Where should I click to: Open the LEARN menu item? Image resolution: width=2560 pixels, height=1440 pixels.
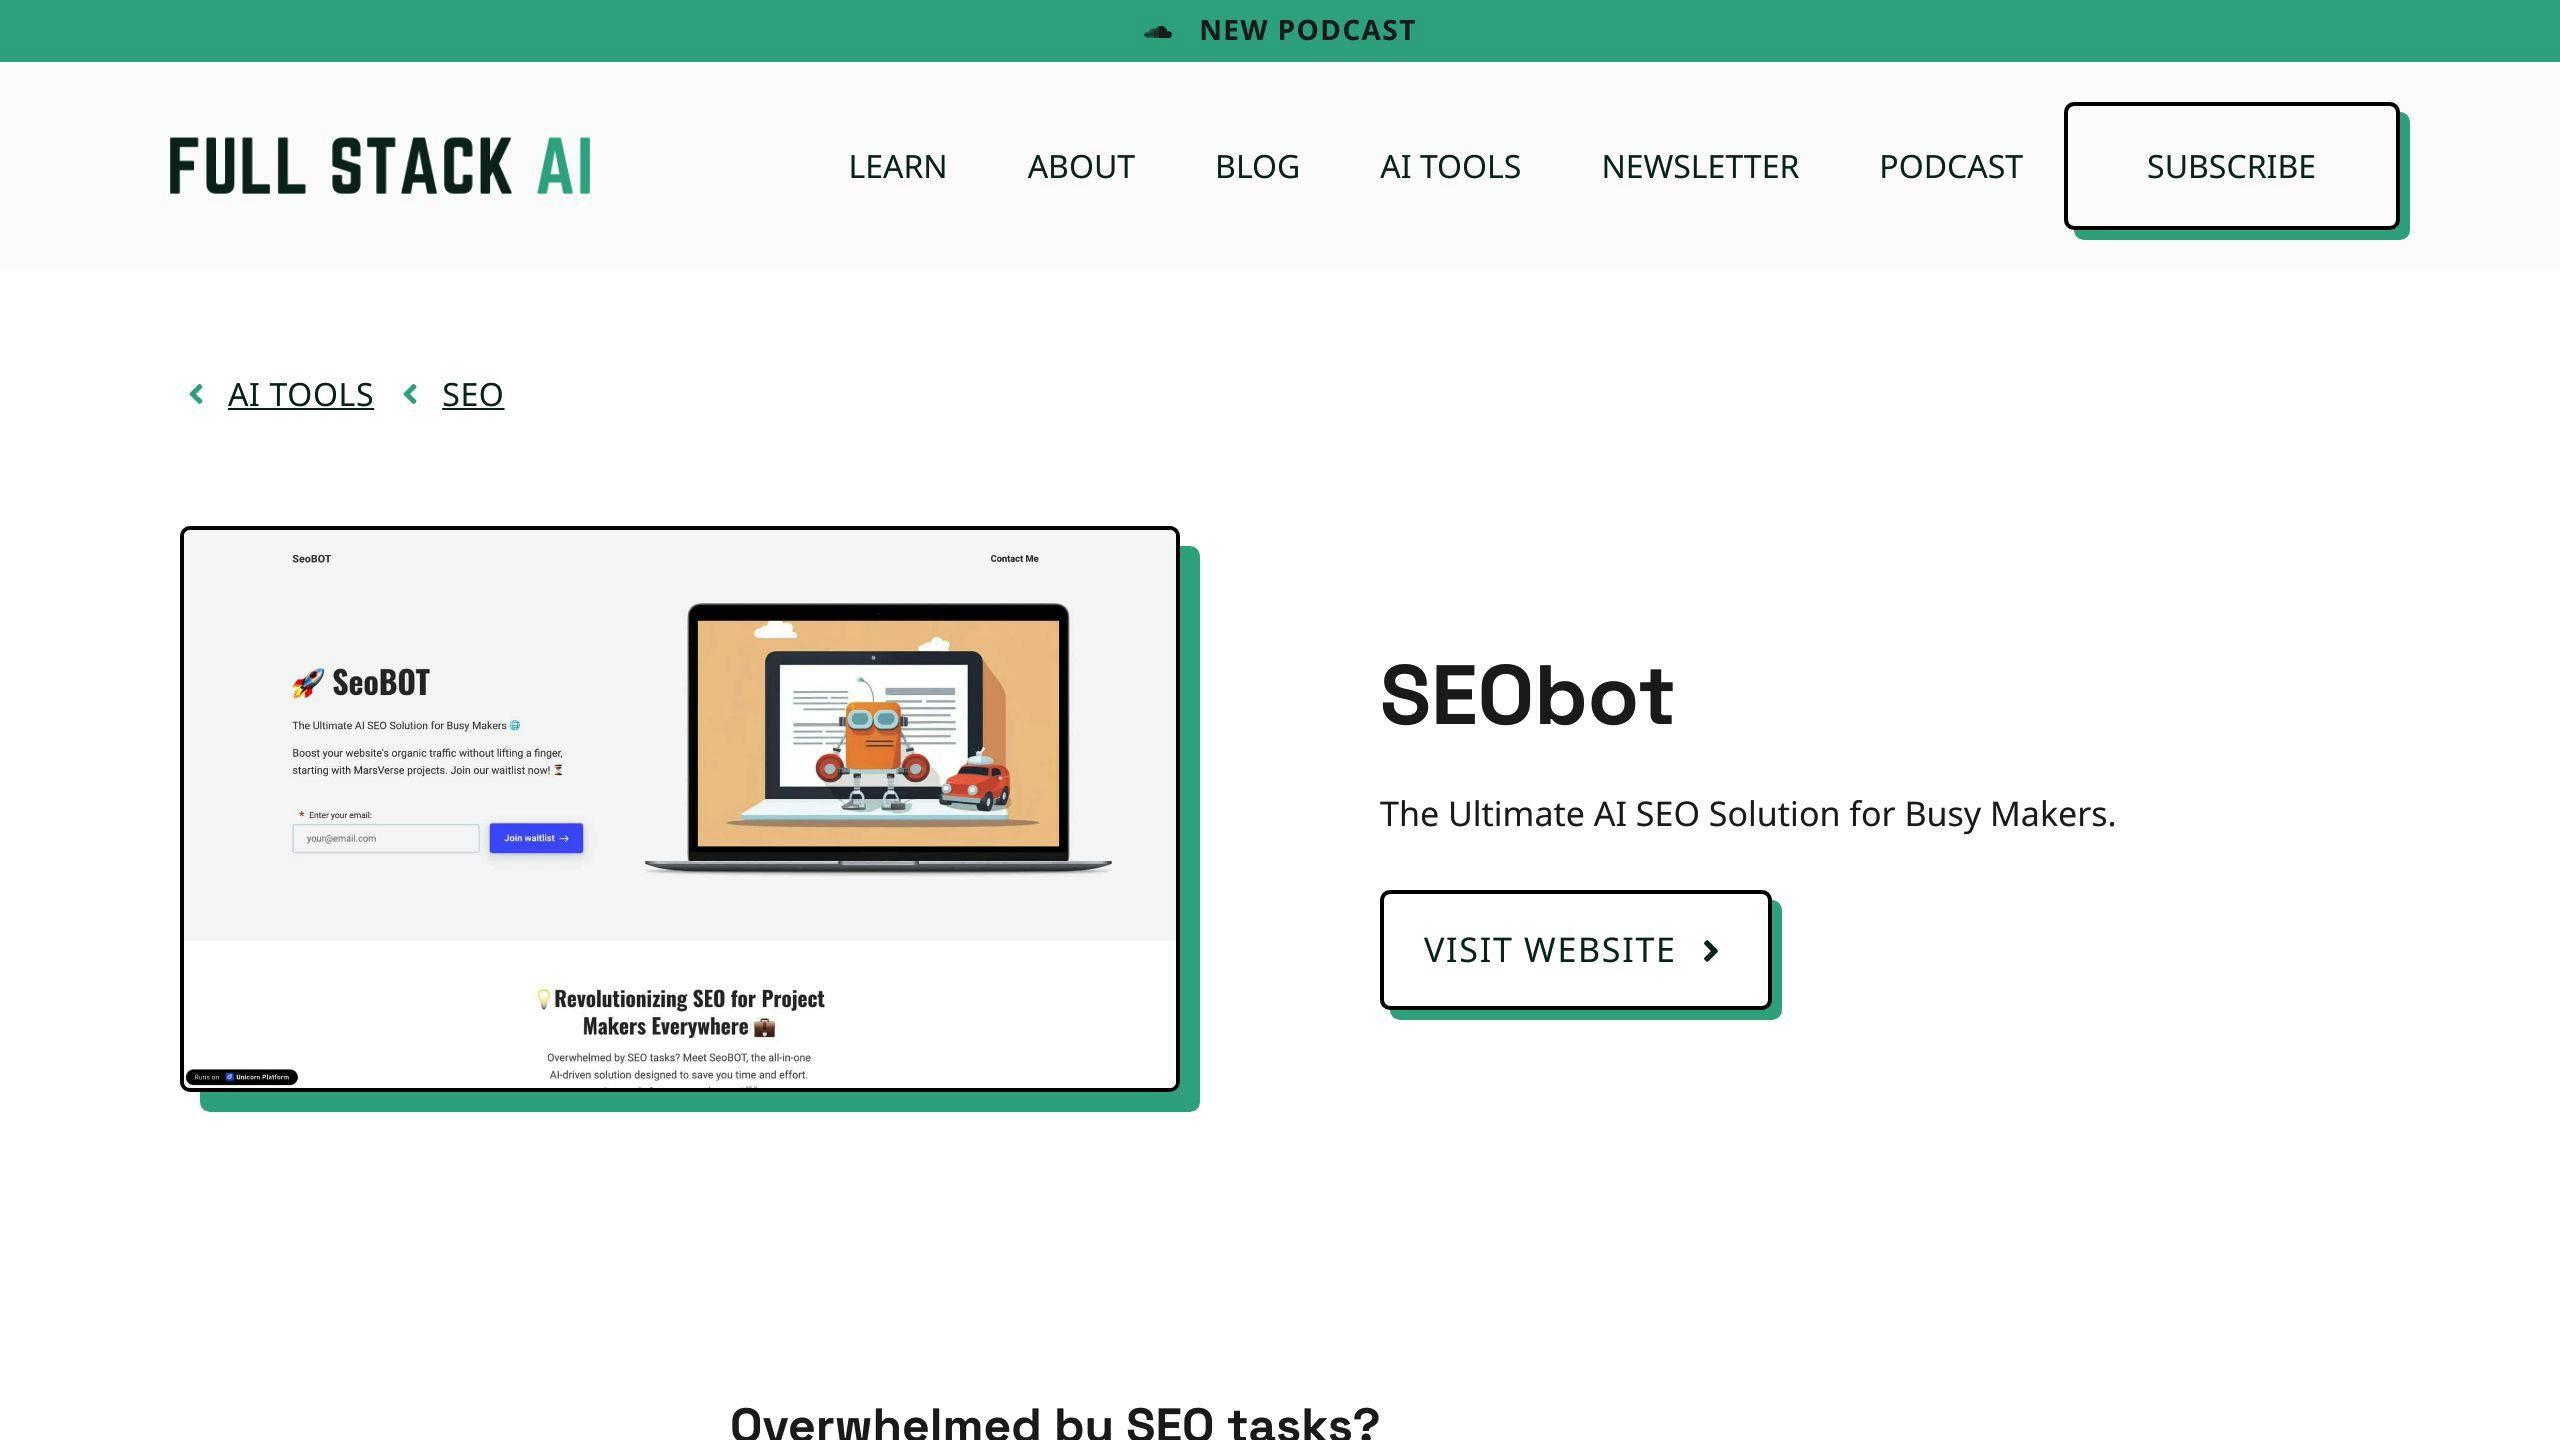(x=897, y=166)
